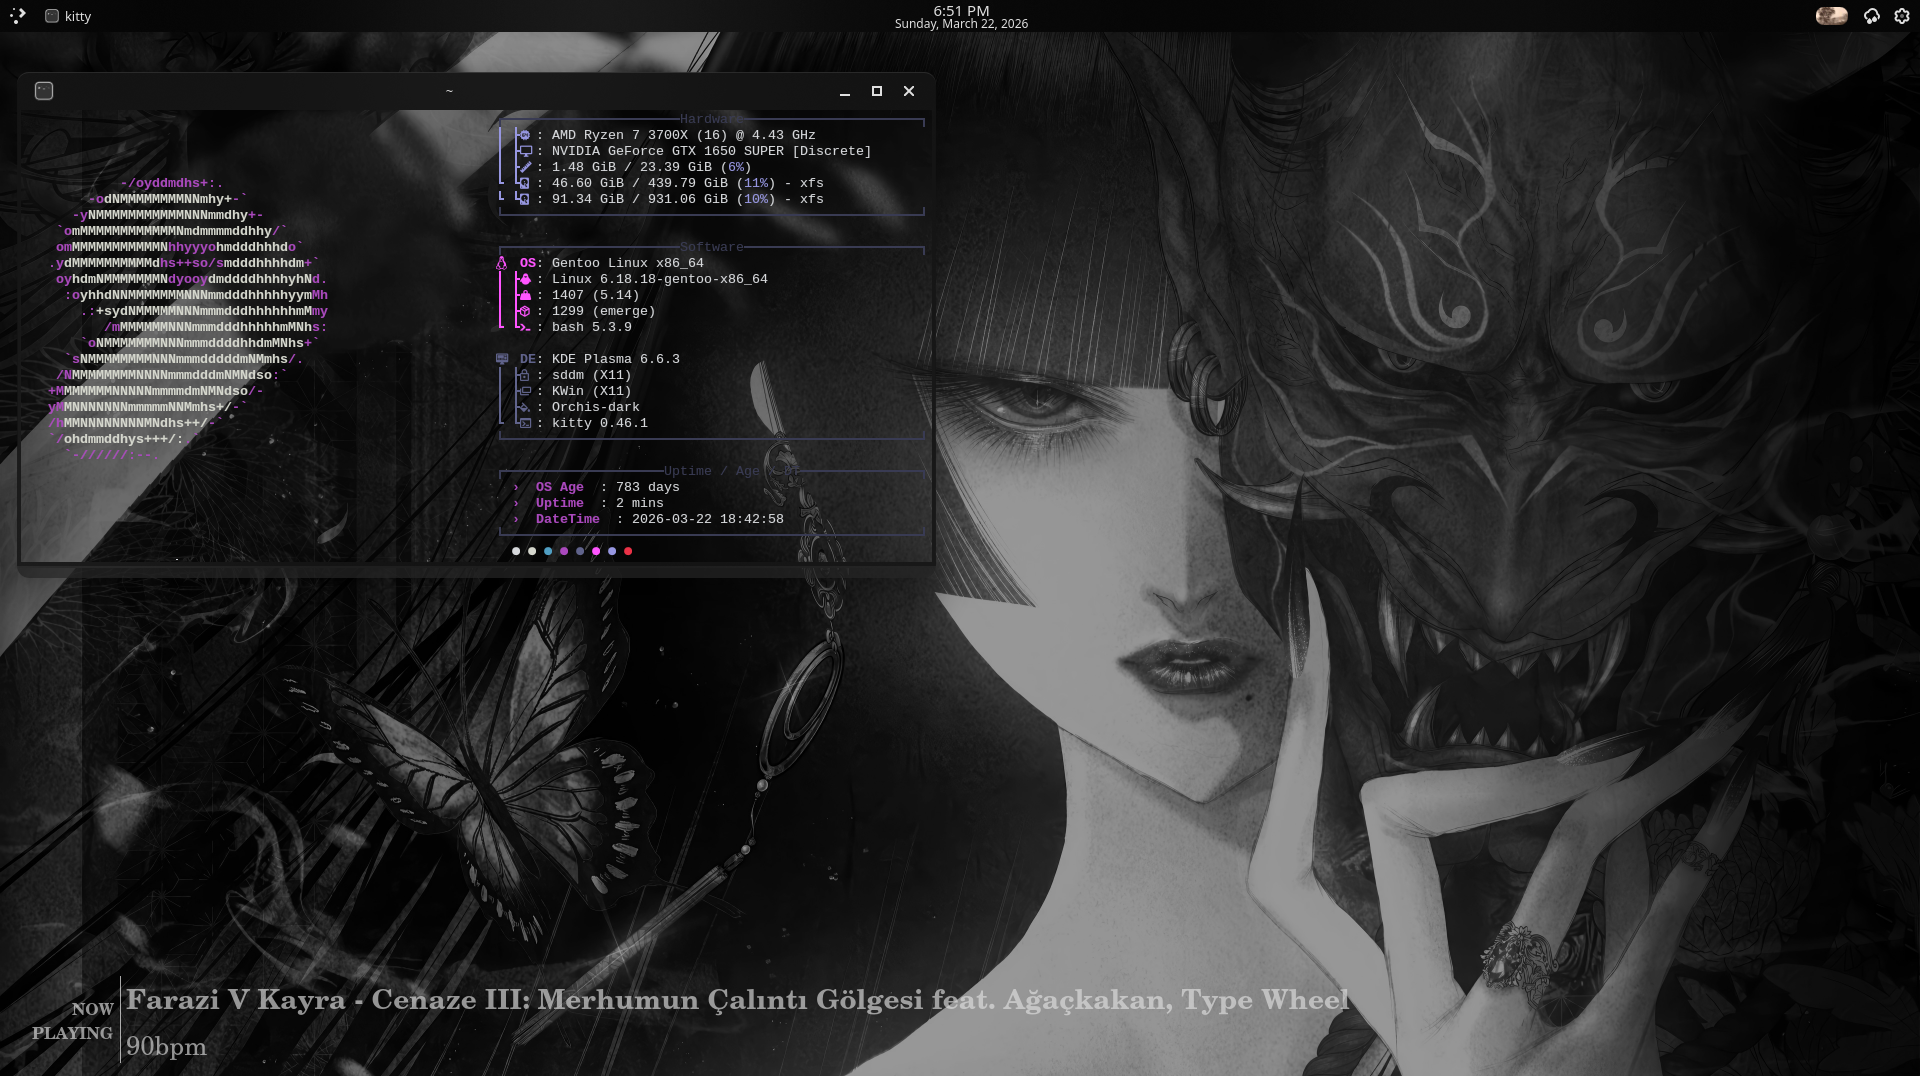Open the rain cloud weather indicator
Viewport: 1920px width, 1076px height.
[x=1872, y=16]
